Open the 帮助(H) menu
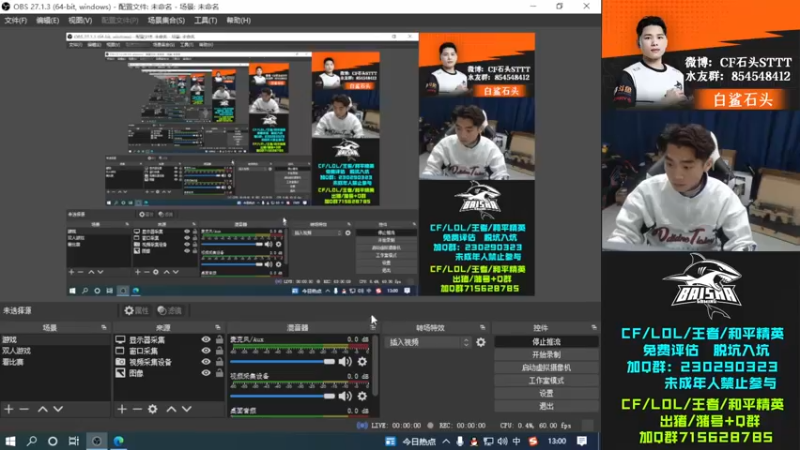 point(239,20)
